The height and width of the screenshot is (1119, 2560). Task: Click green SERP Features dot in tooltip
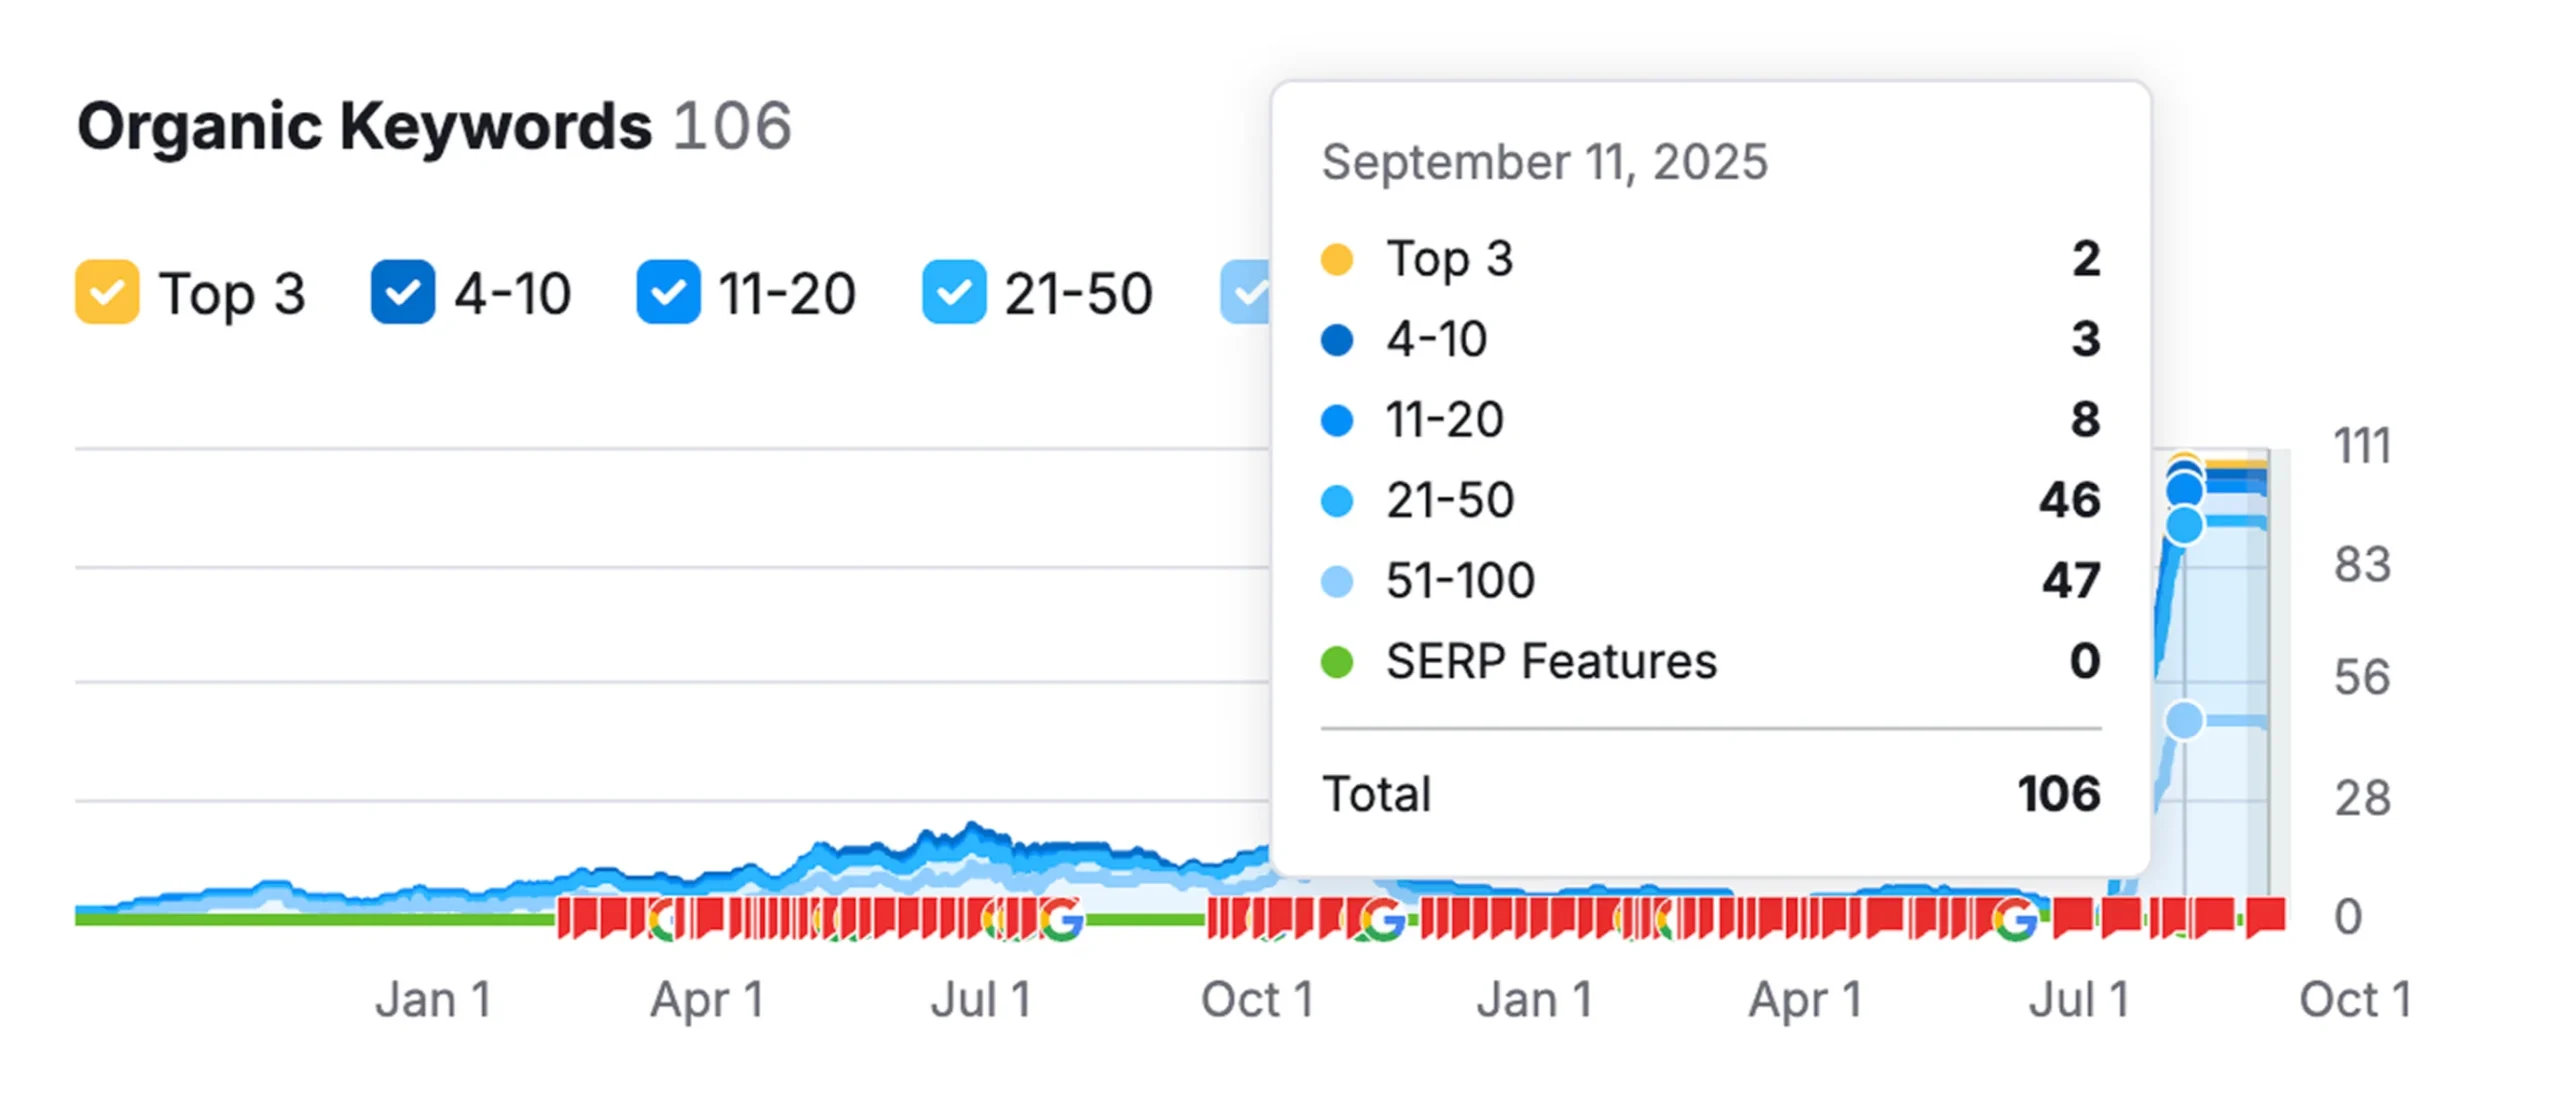[1337, 662]
